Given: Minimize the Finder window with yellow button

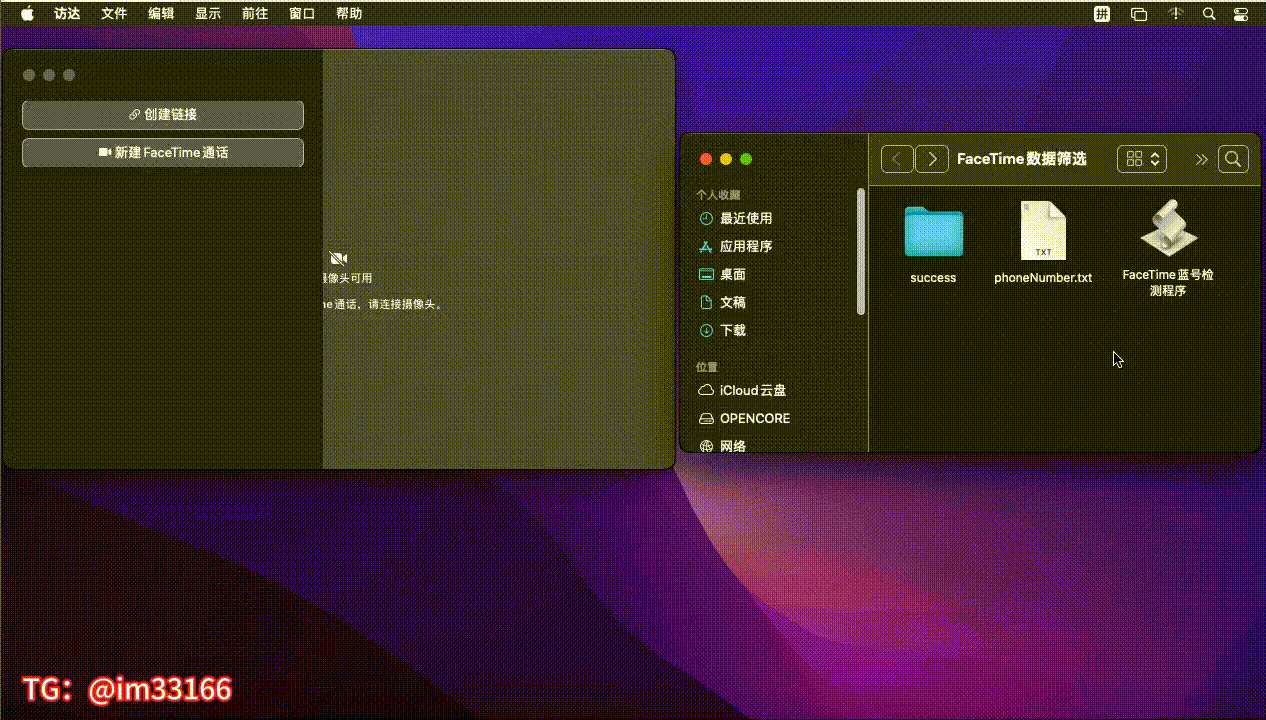Looking at the screenshot, I should point(726,159).
